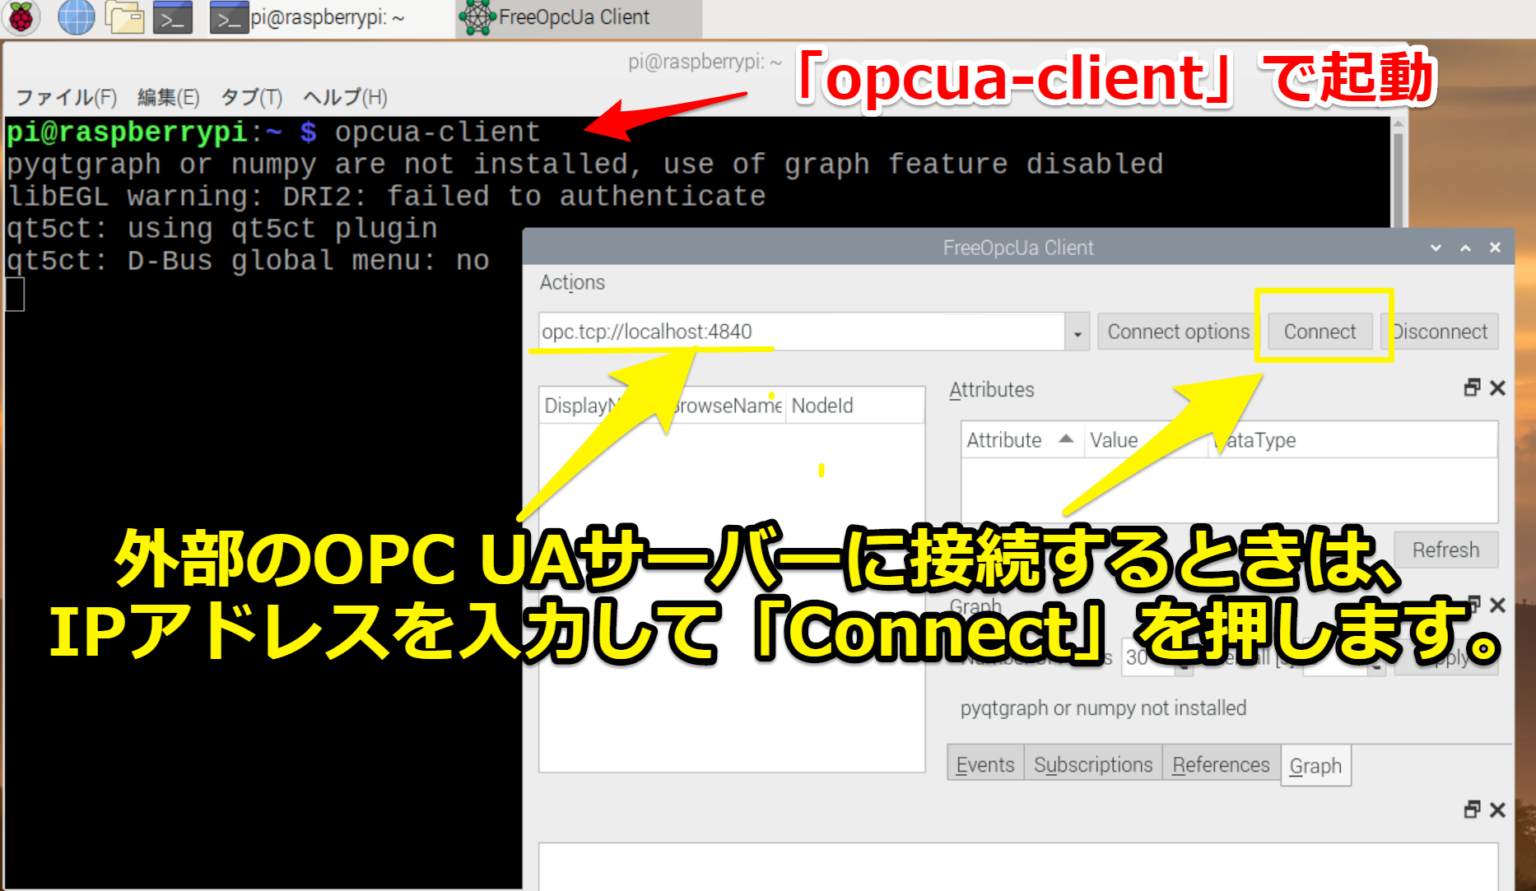Viewport: 1536px width, 891px height.
Task: Open the References tab
Action: (1220, 764)
